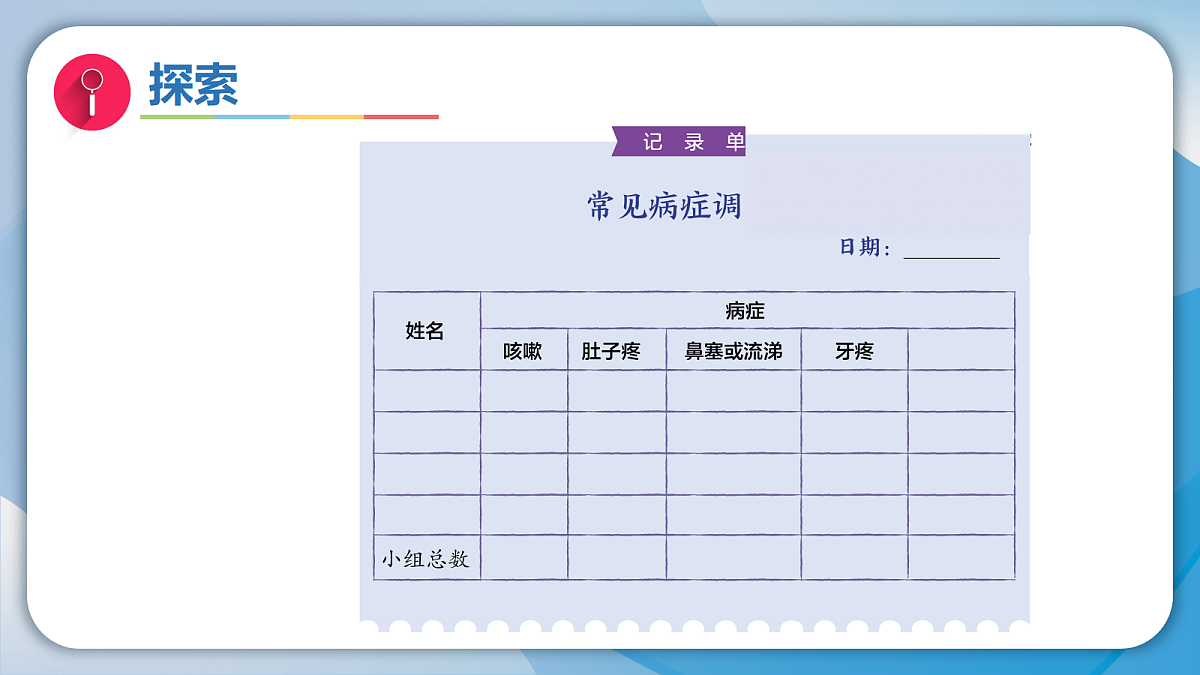Click the magnifying glass icon beside 探索
This screenshot has width=1200, height=675.
[92, 92]
